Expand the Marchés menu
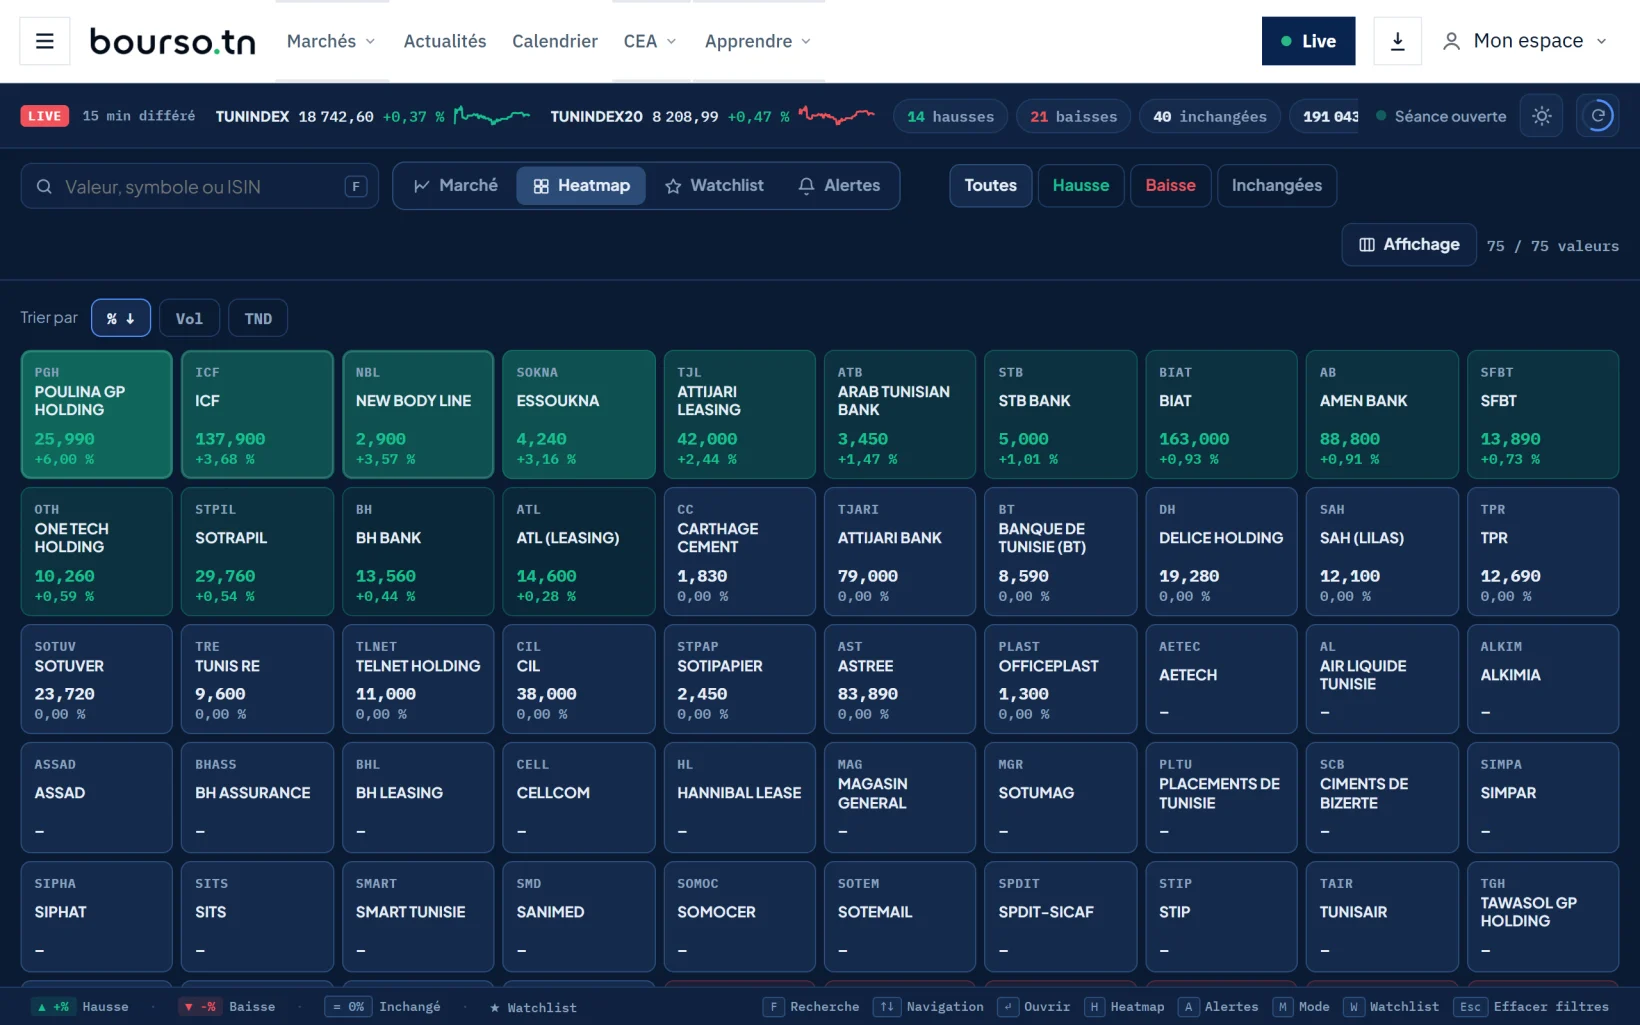 [331, 41]
